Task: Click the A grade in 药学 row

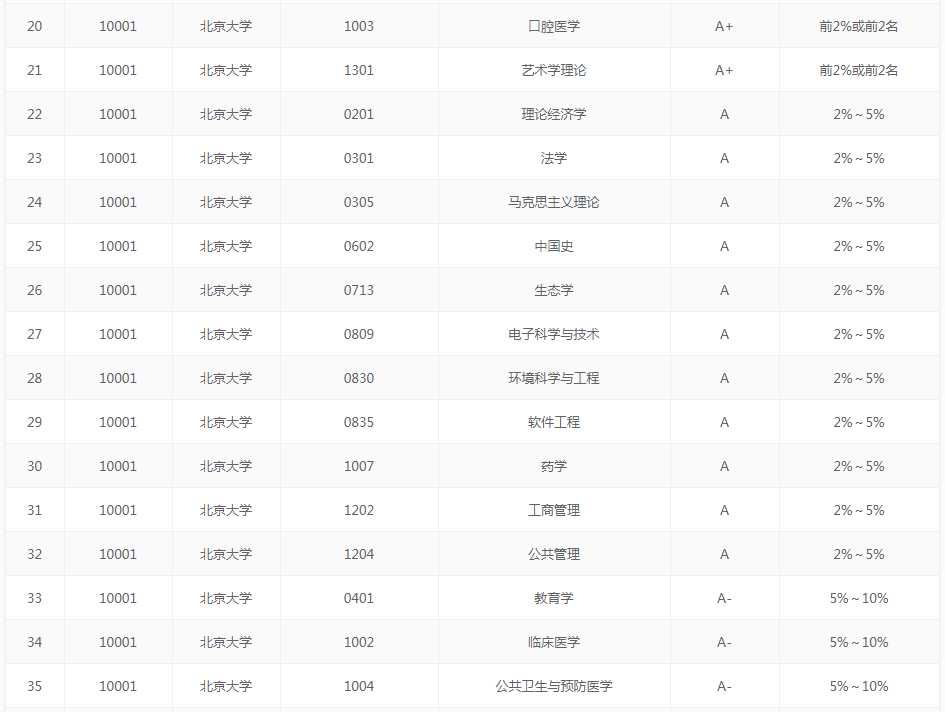Action: (x=724, y=466)
